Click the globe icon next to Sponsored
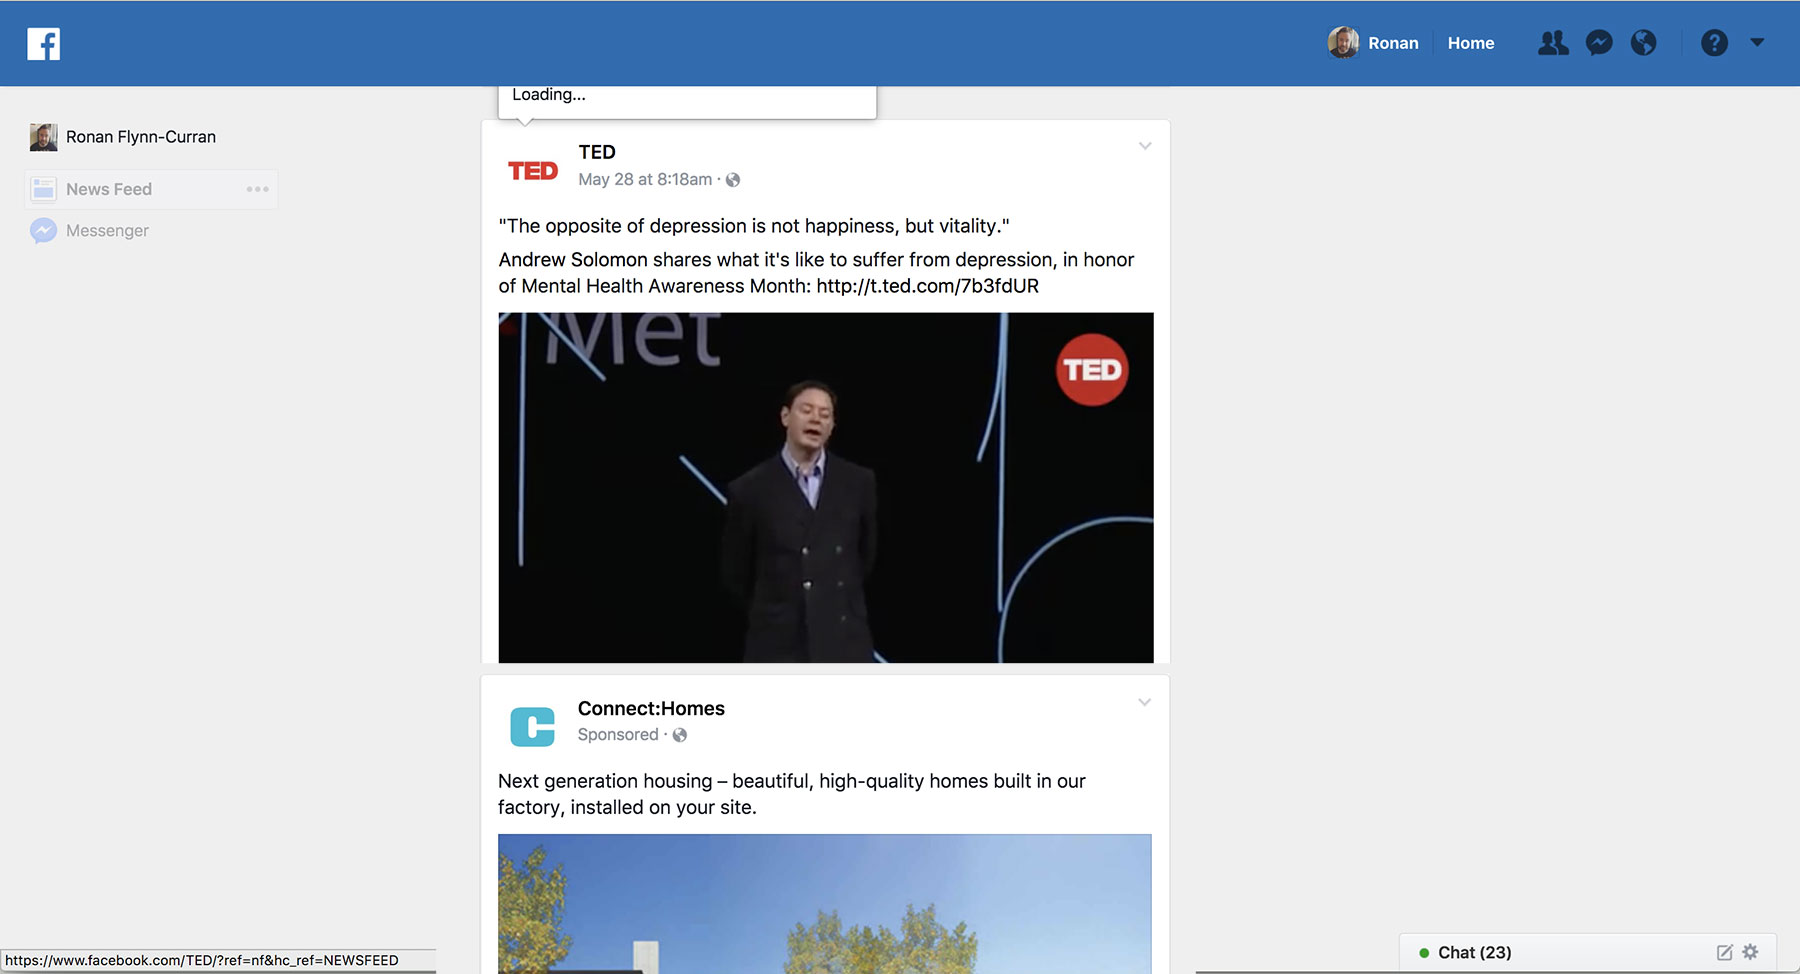Screen dimensions: 1800x974 tap(680, 735)
